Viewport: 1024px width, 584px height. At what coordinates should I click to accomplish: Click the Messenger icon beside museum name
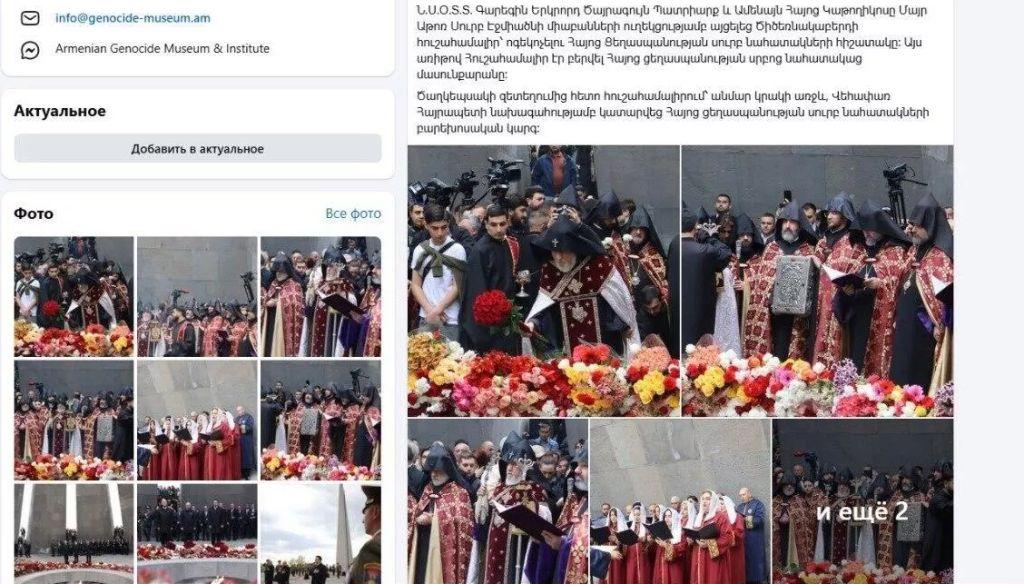coord(30,49)
